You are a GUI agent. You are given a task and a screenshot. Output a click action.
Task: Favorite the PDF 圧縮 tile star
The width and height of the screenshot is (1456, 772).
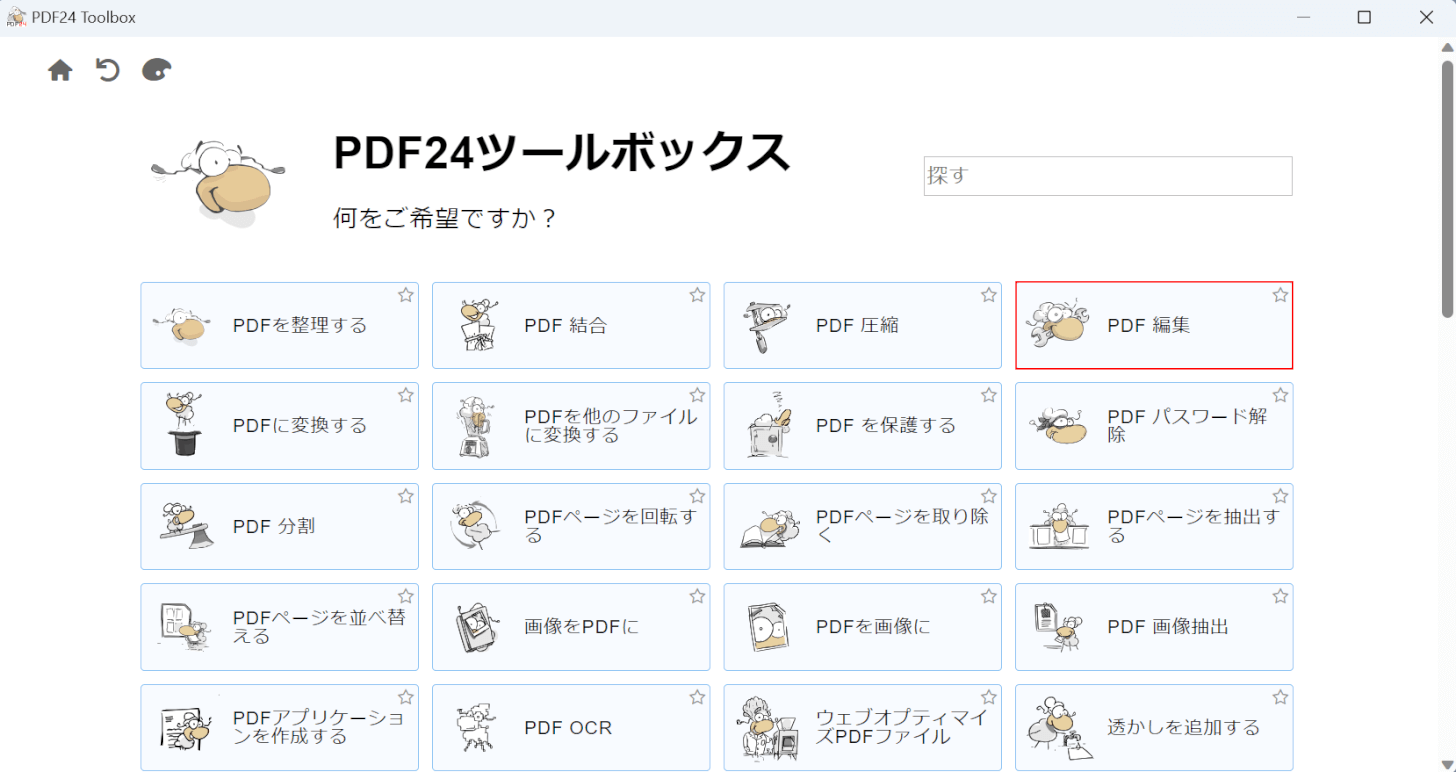pyautogui.click(x=989, y=295)
